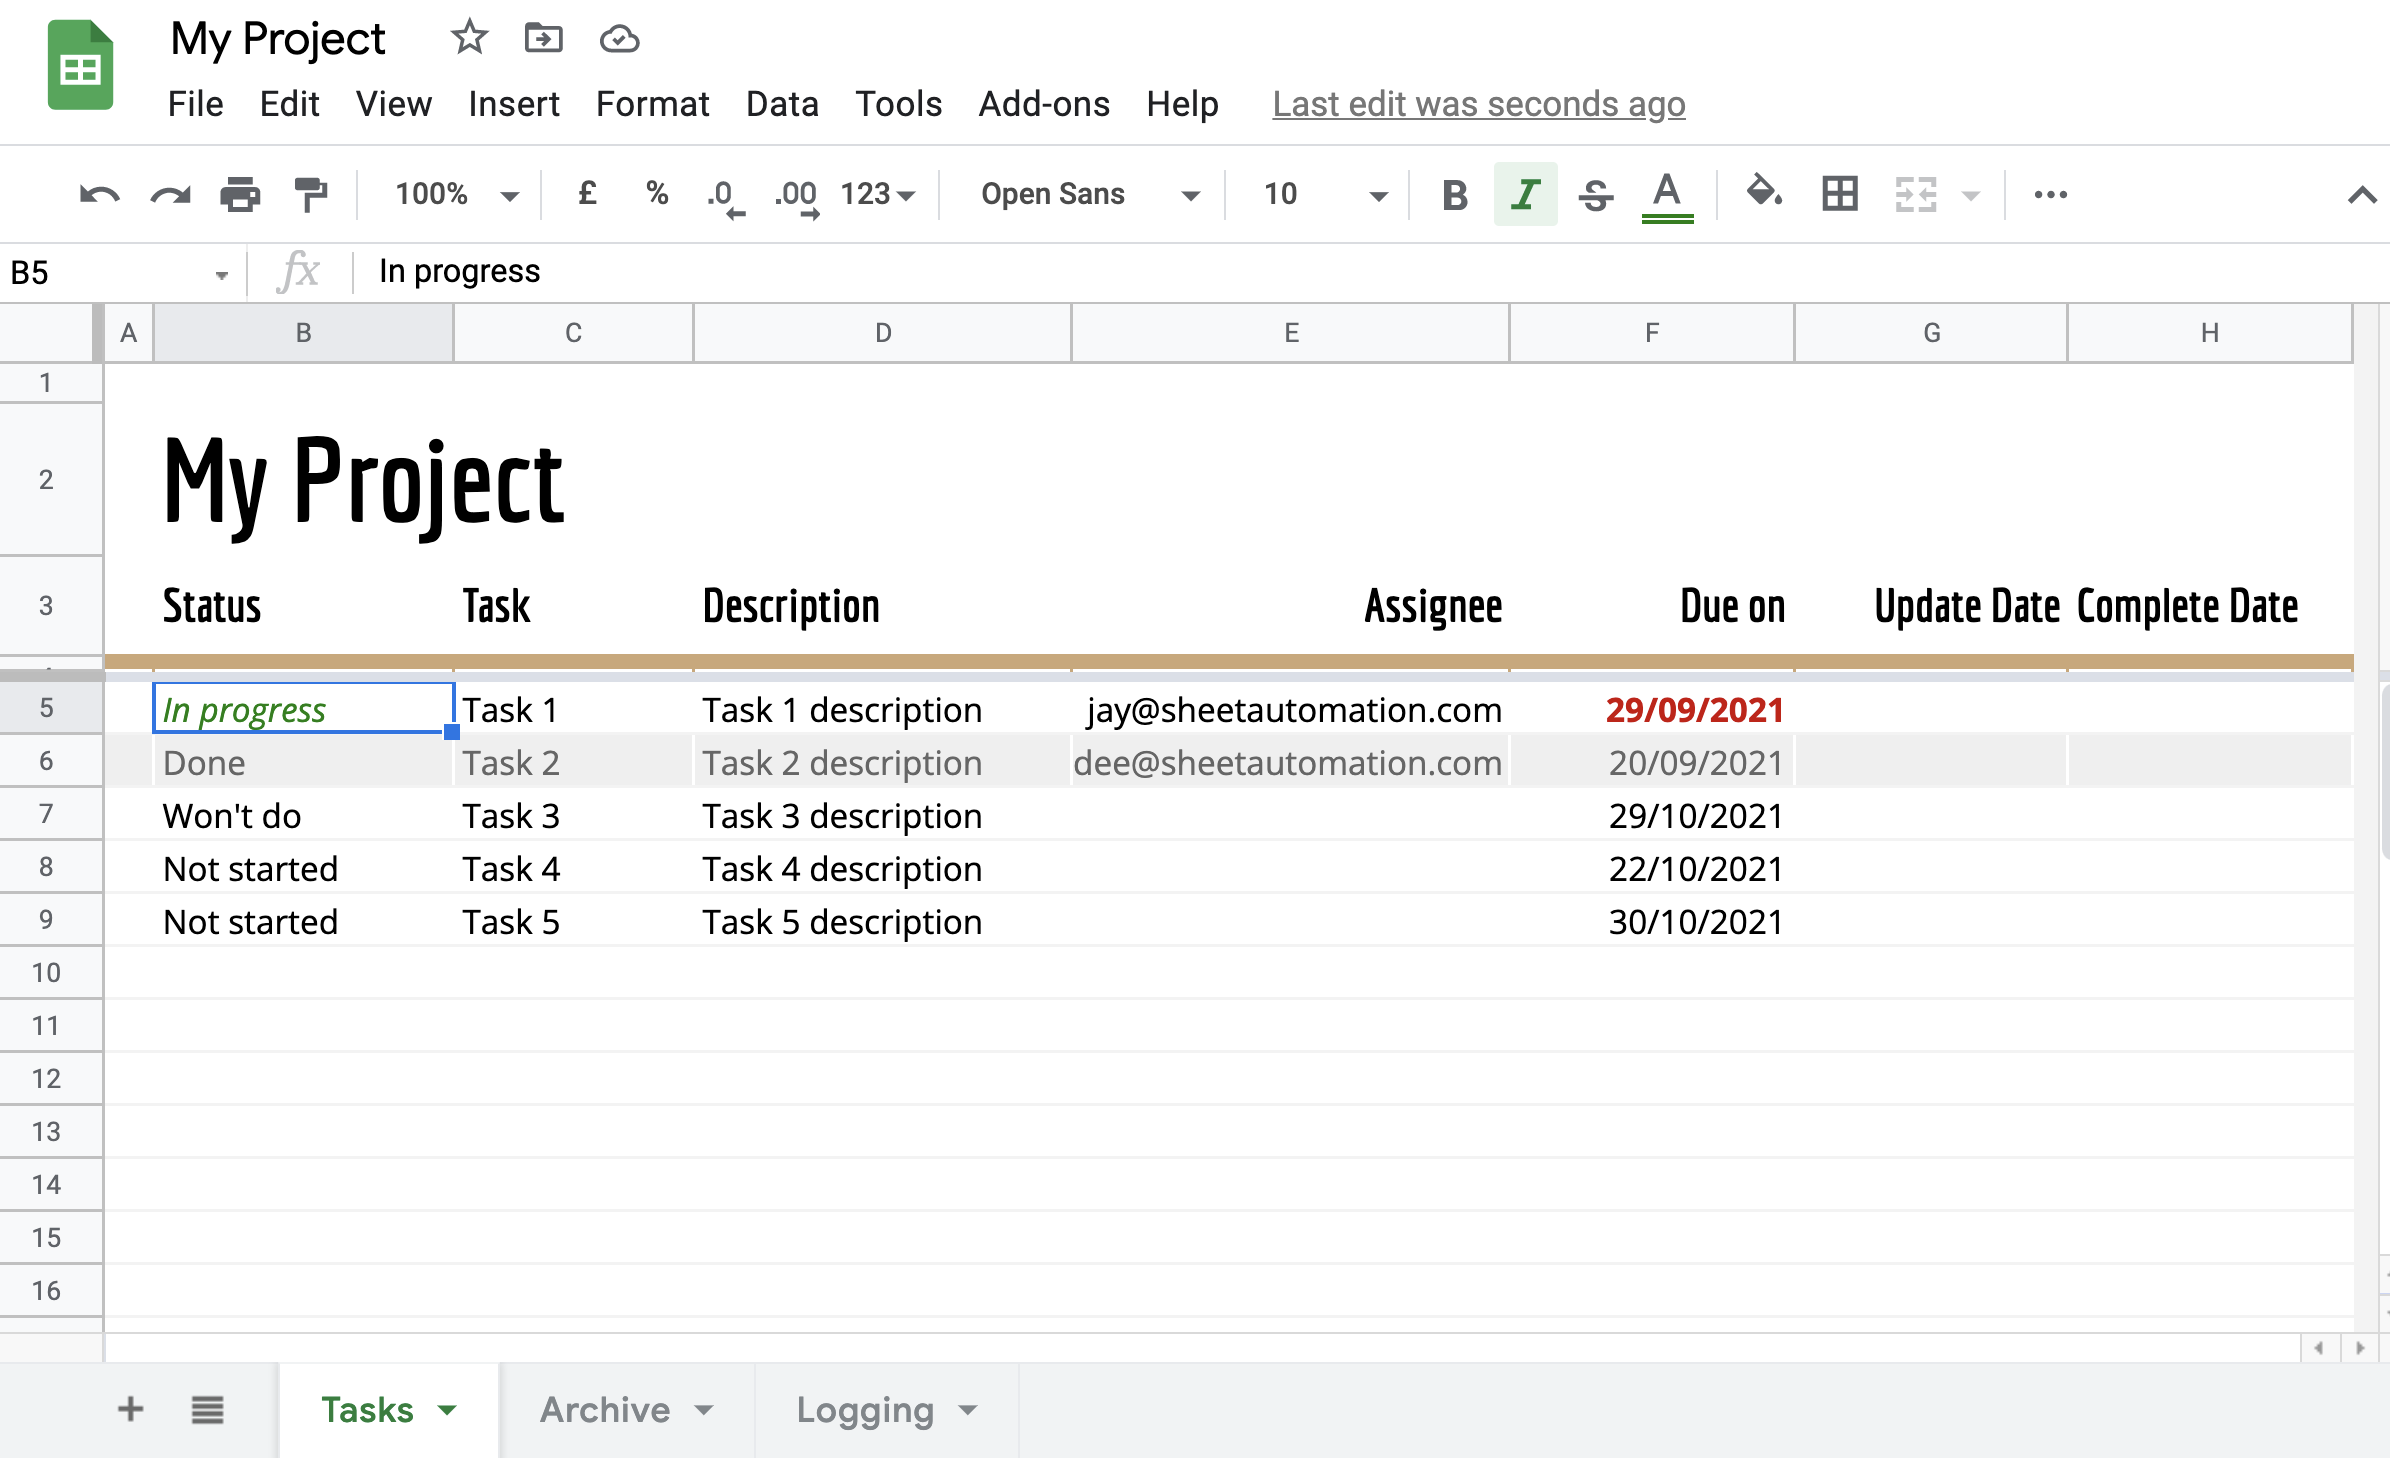
Task: Open version history via Last edit link
Action: click(x=1479, y=104)
